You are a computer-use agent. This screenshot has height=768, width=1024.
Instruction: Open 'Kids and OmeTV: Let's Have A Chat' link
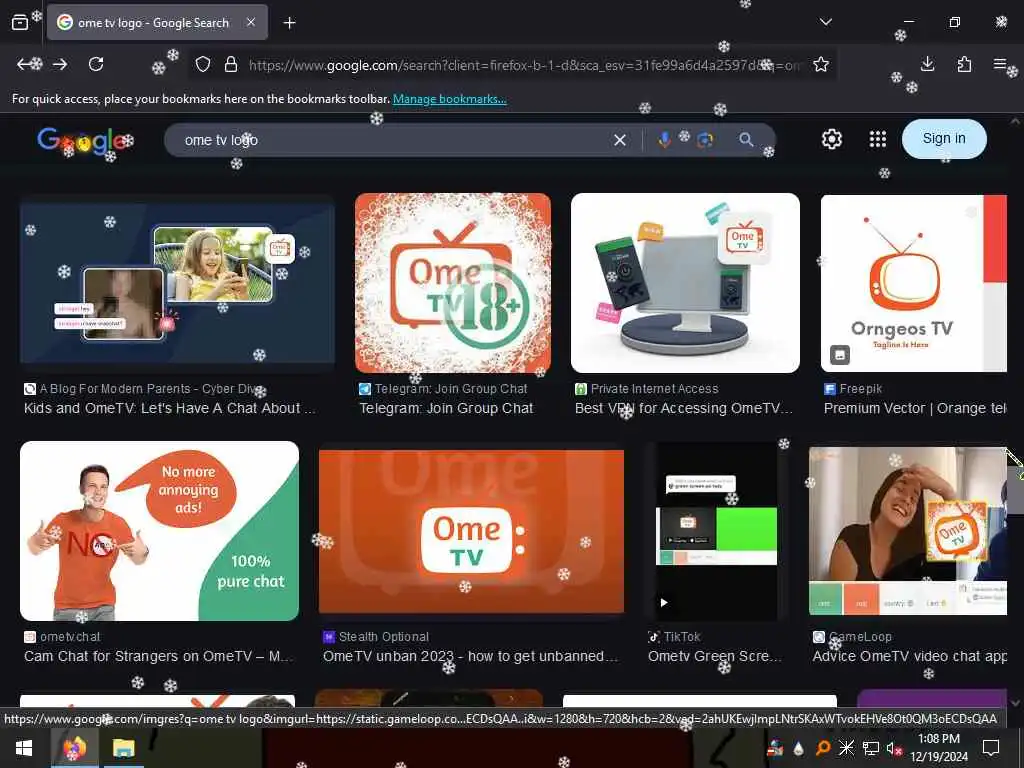(170, 408)
